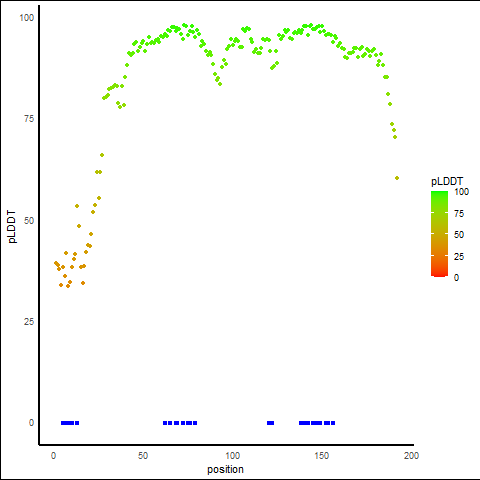Click the legend label 50
This screenshot has width=480, height=480.
[x=459, y=235]
